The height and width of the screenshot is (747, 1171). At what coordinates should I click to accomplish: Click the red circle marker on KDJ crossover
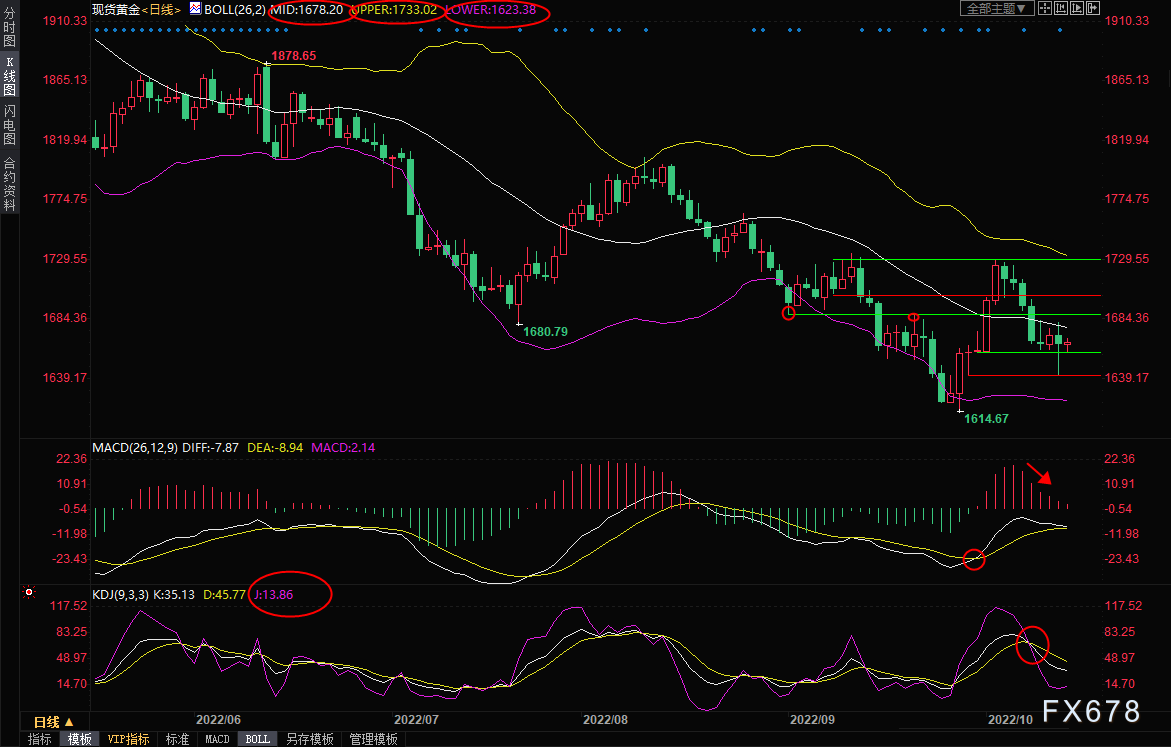pos(1033,645)
